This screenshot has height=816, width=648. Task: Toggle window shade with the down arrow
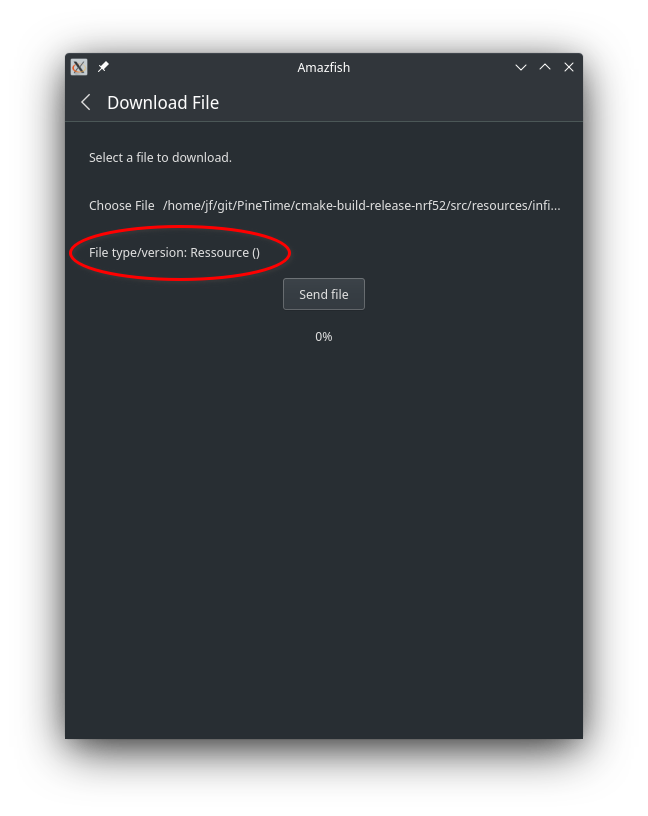coord(521,67)
